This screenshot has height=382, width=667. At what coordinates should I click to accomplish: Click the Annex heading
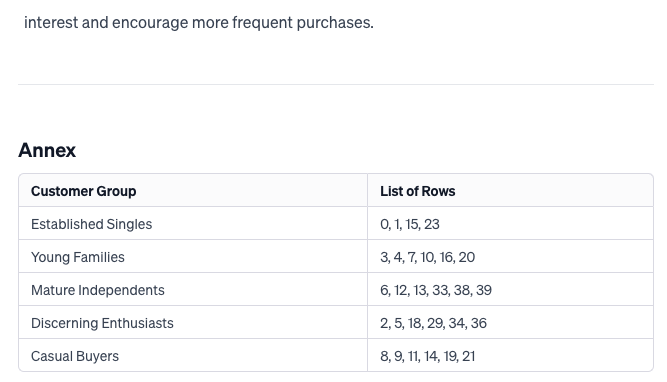47,150
